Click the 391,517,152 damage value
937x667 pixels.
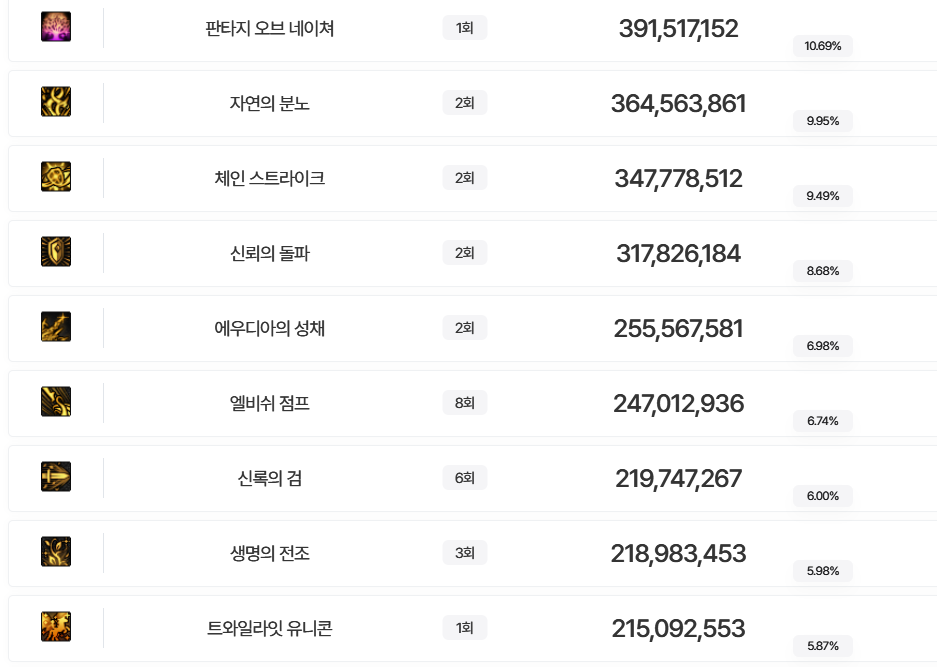[x=678, y=29]
